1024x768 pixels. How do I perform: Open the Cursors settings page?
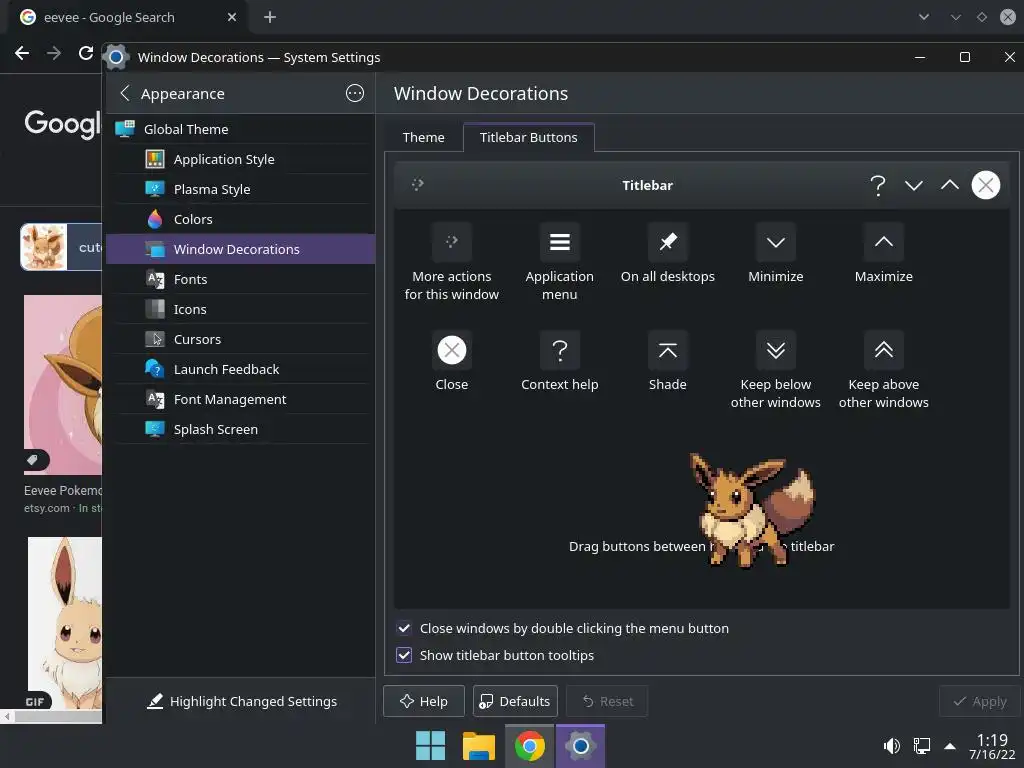click(x=240, y=340)
